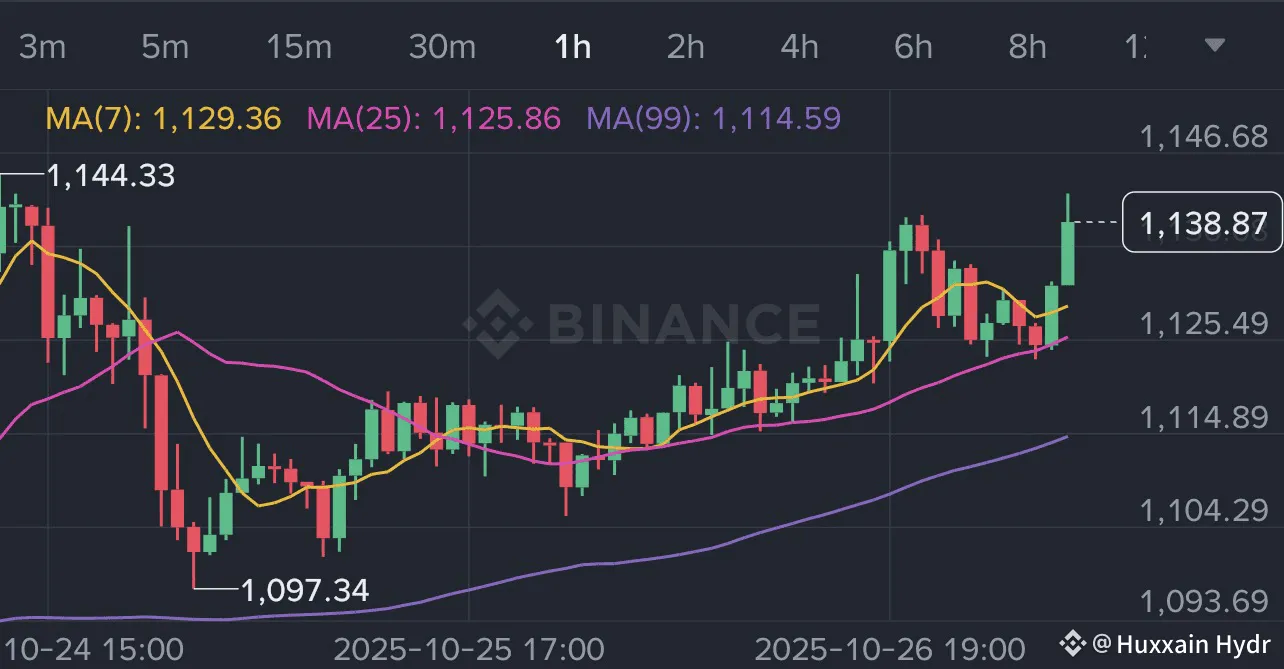Click the 1,097.34 low price marker

[305, 590]
